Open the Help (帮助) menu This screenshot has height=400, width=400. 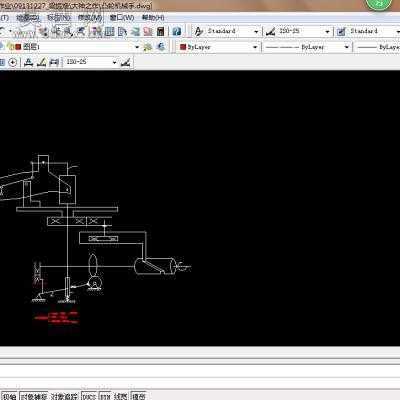[x=153, y=18]
